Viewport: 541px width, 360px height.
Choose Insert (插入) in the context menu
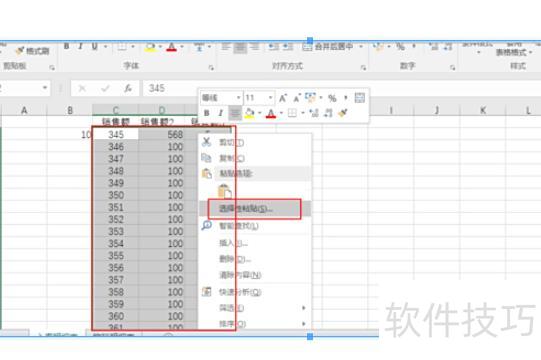(x=255, y=243)
